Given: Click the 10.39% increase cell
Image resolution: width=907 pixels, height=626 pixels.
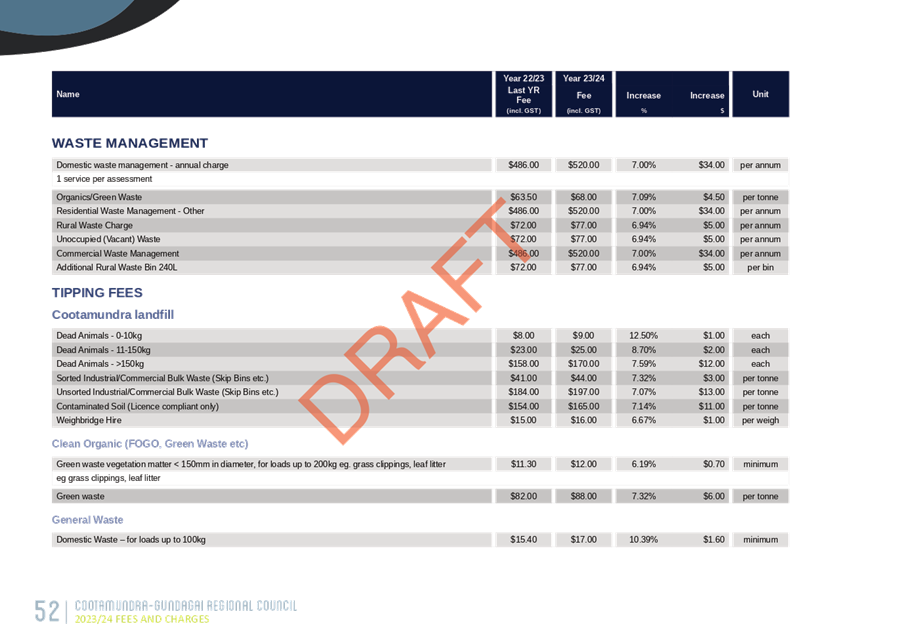Looking at the screenshot, I should 644,540.
